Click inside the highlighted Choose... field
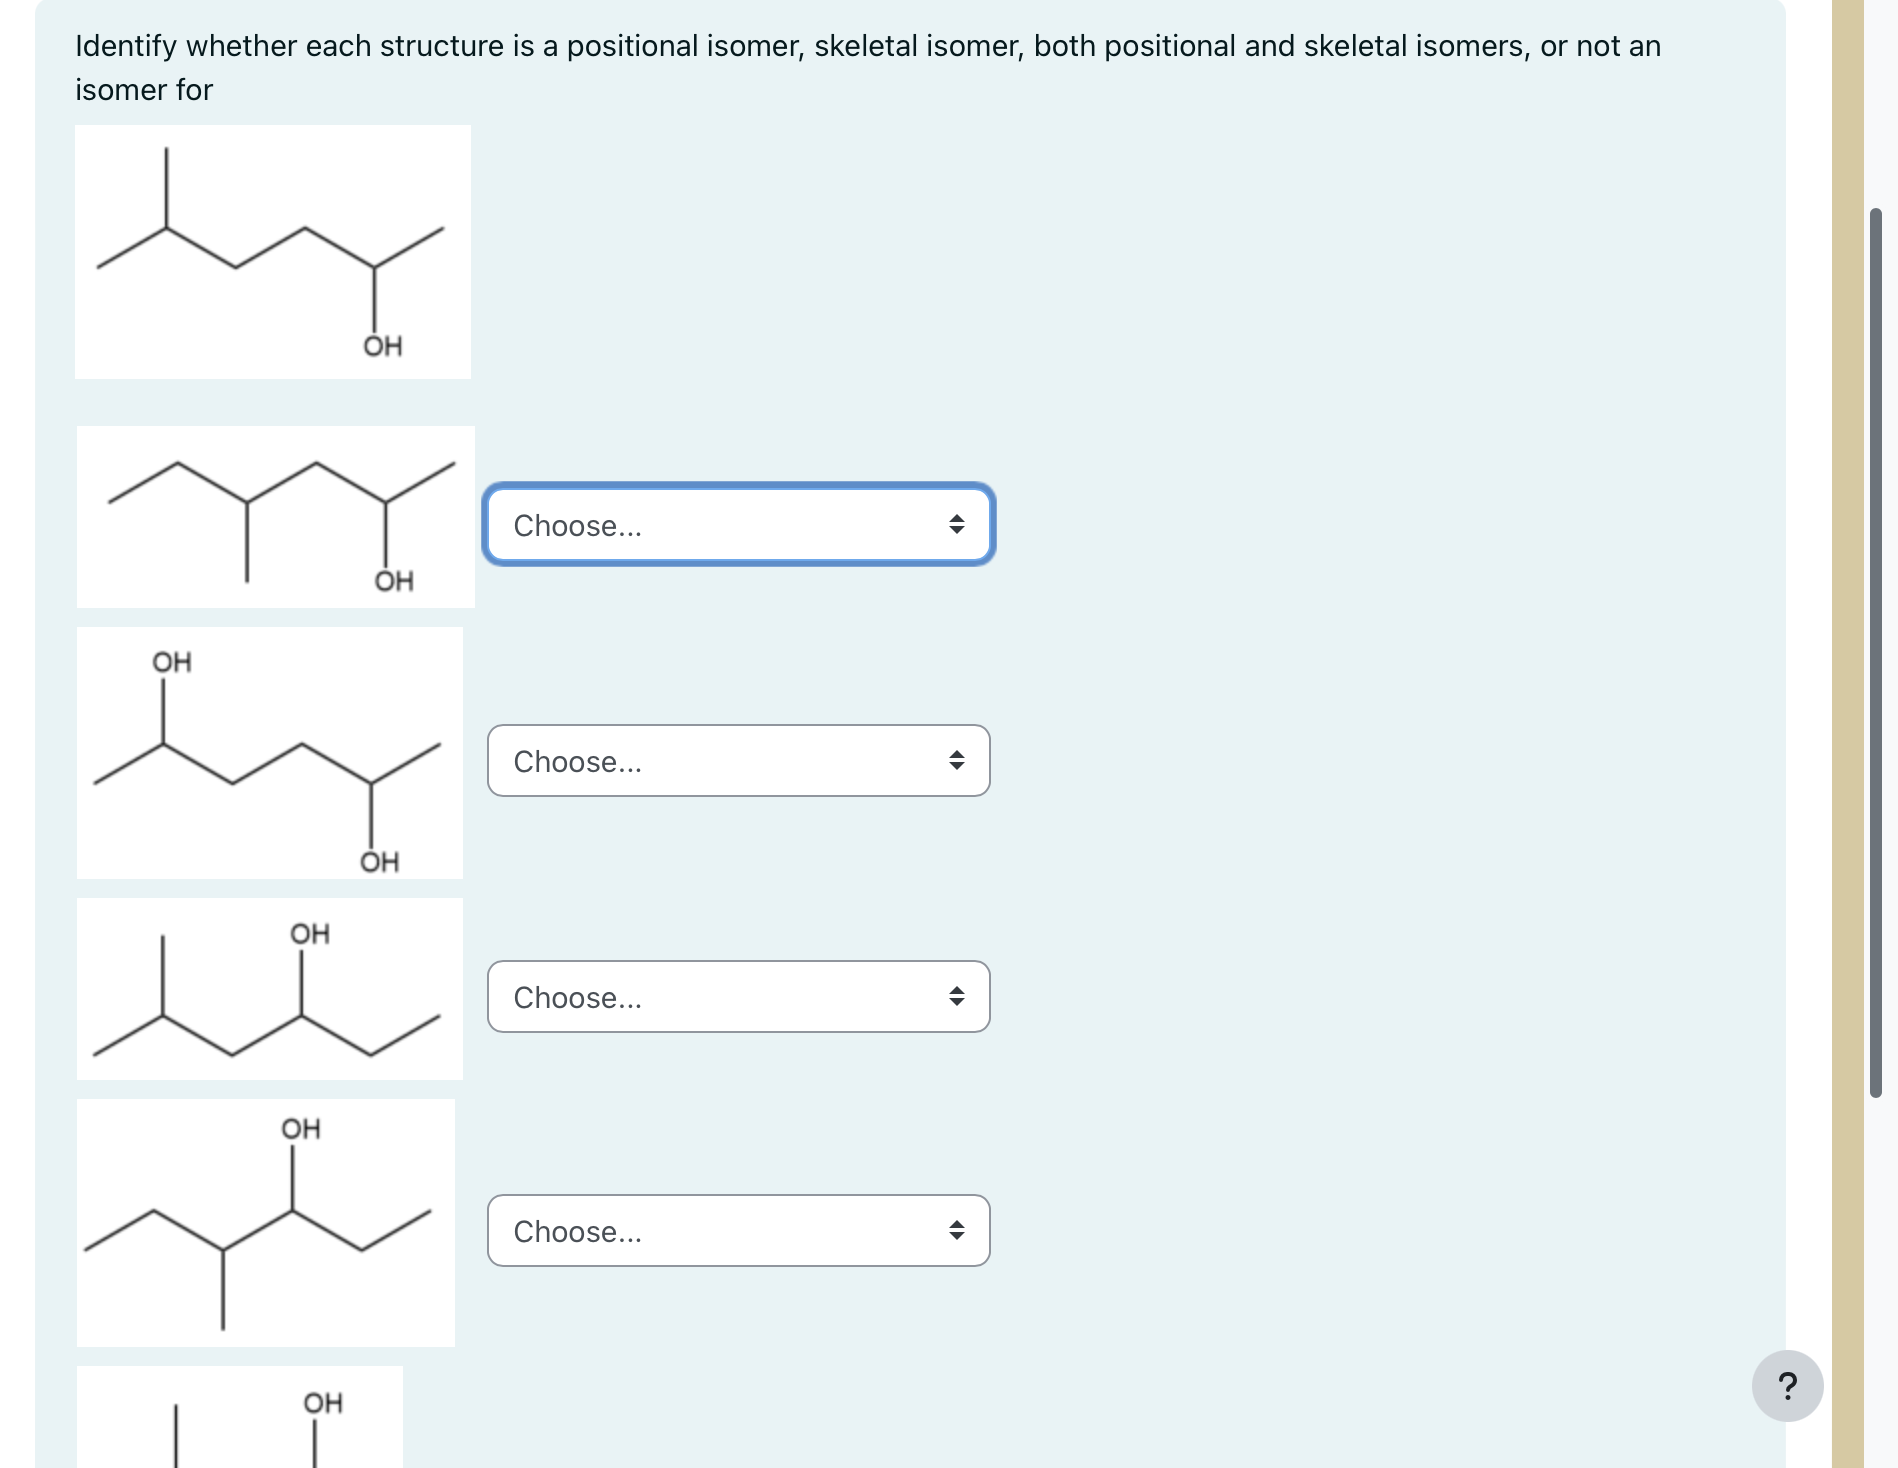1898x1468 pixels. pos(700,526)
